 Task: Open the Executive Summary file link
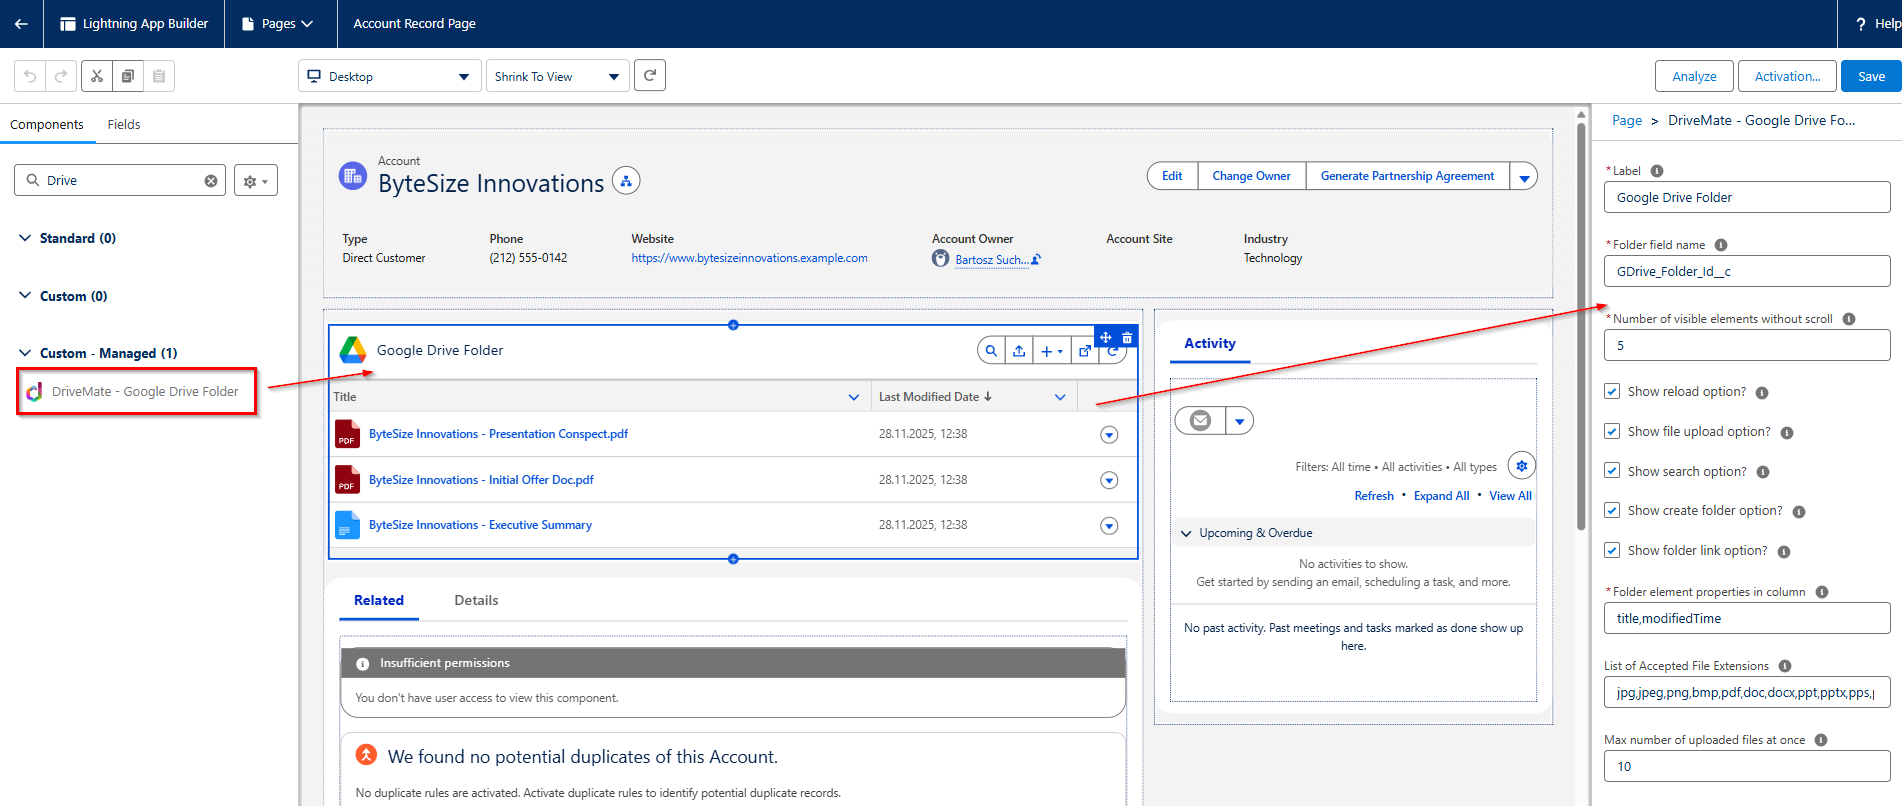[480, 525]
